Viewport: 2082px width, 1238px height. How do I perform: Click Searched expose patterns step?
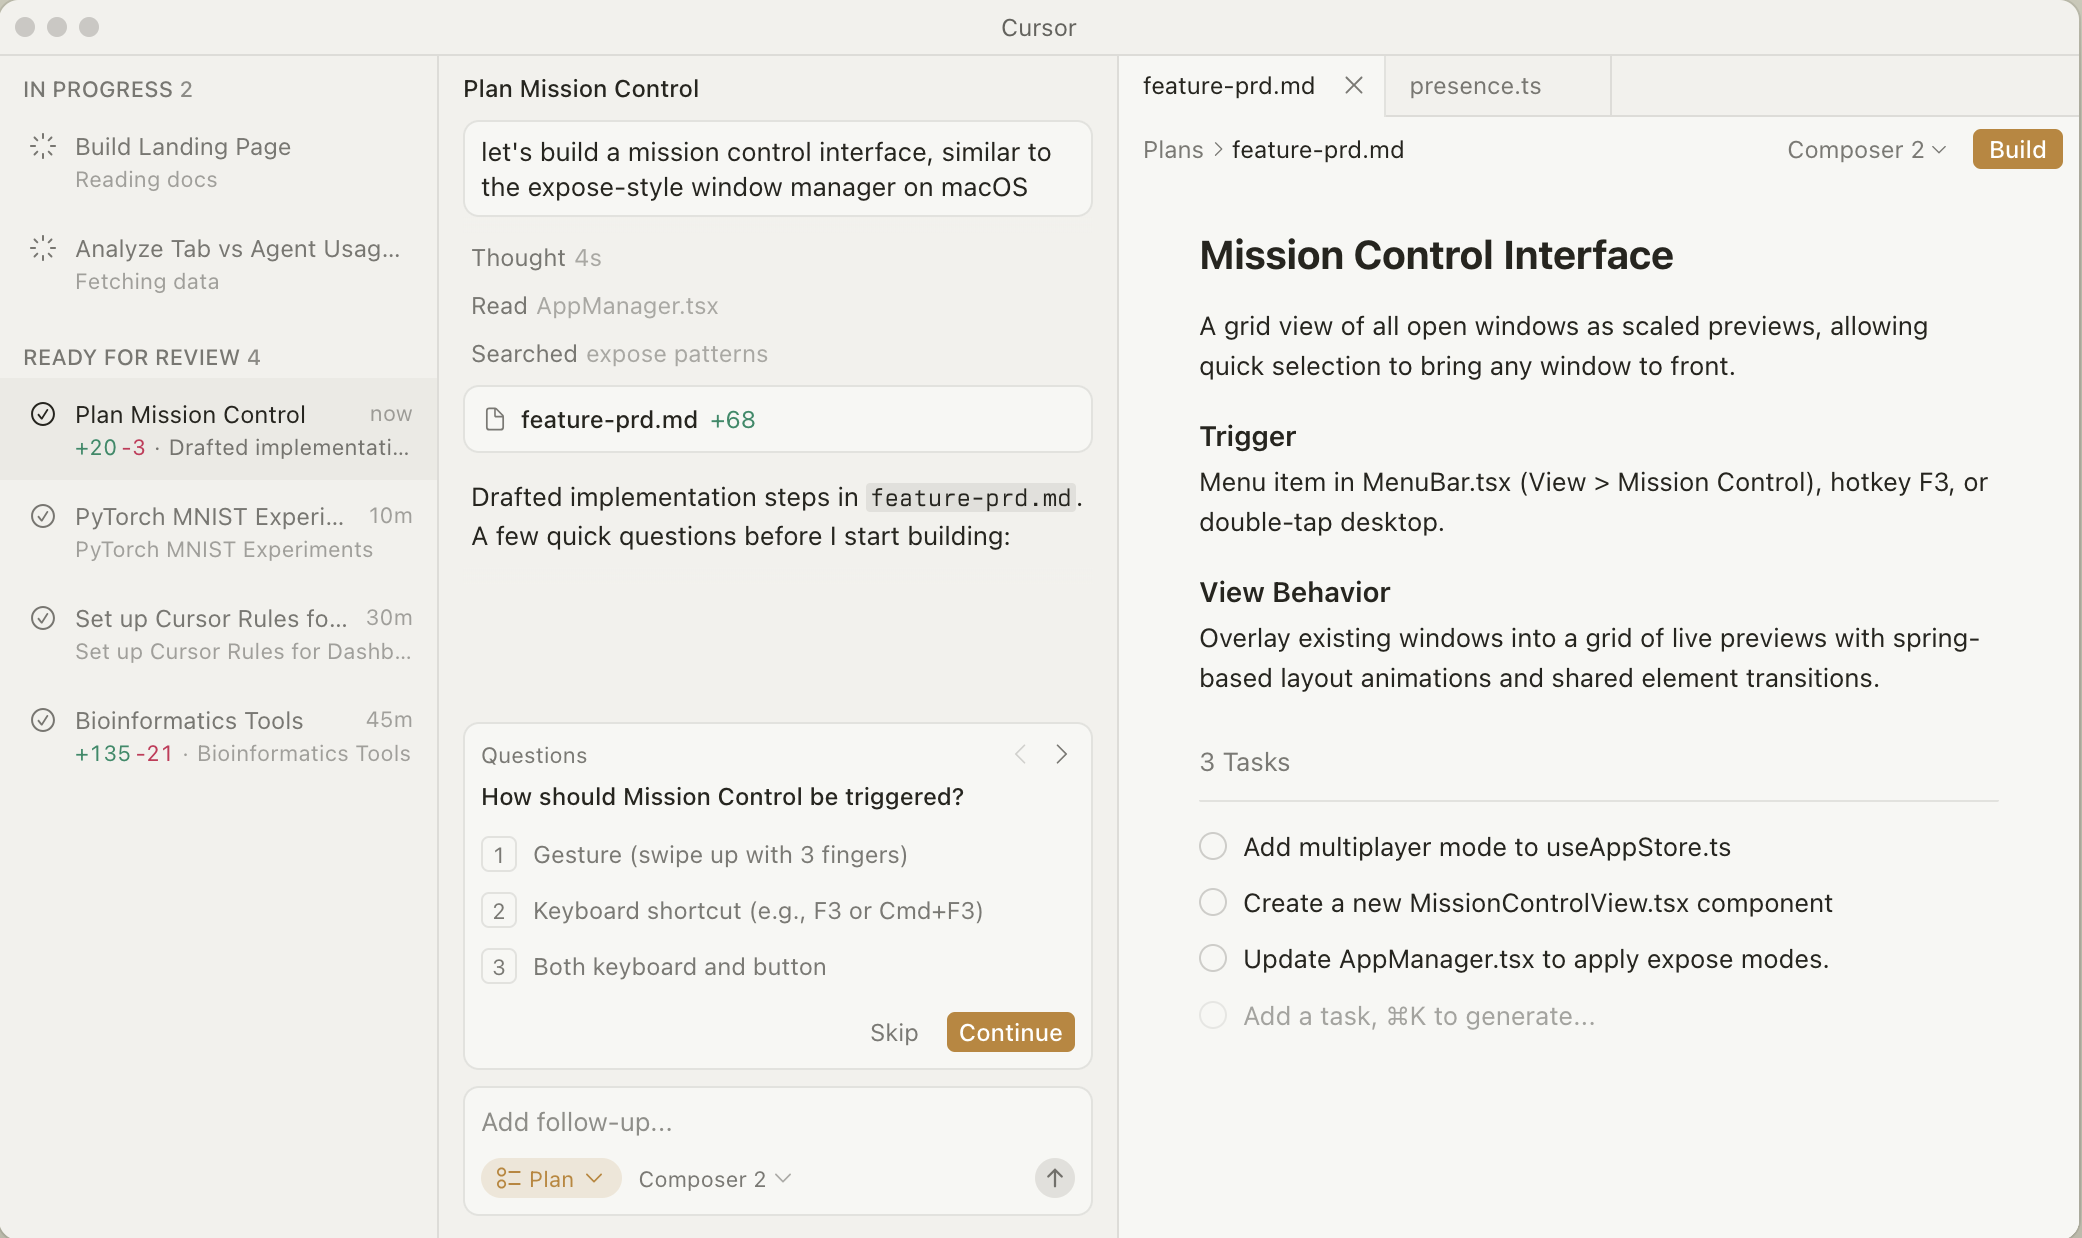tap(619, 354)
